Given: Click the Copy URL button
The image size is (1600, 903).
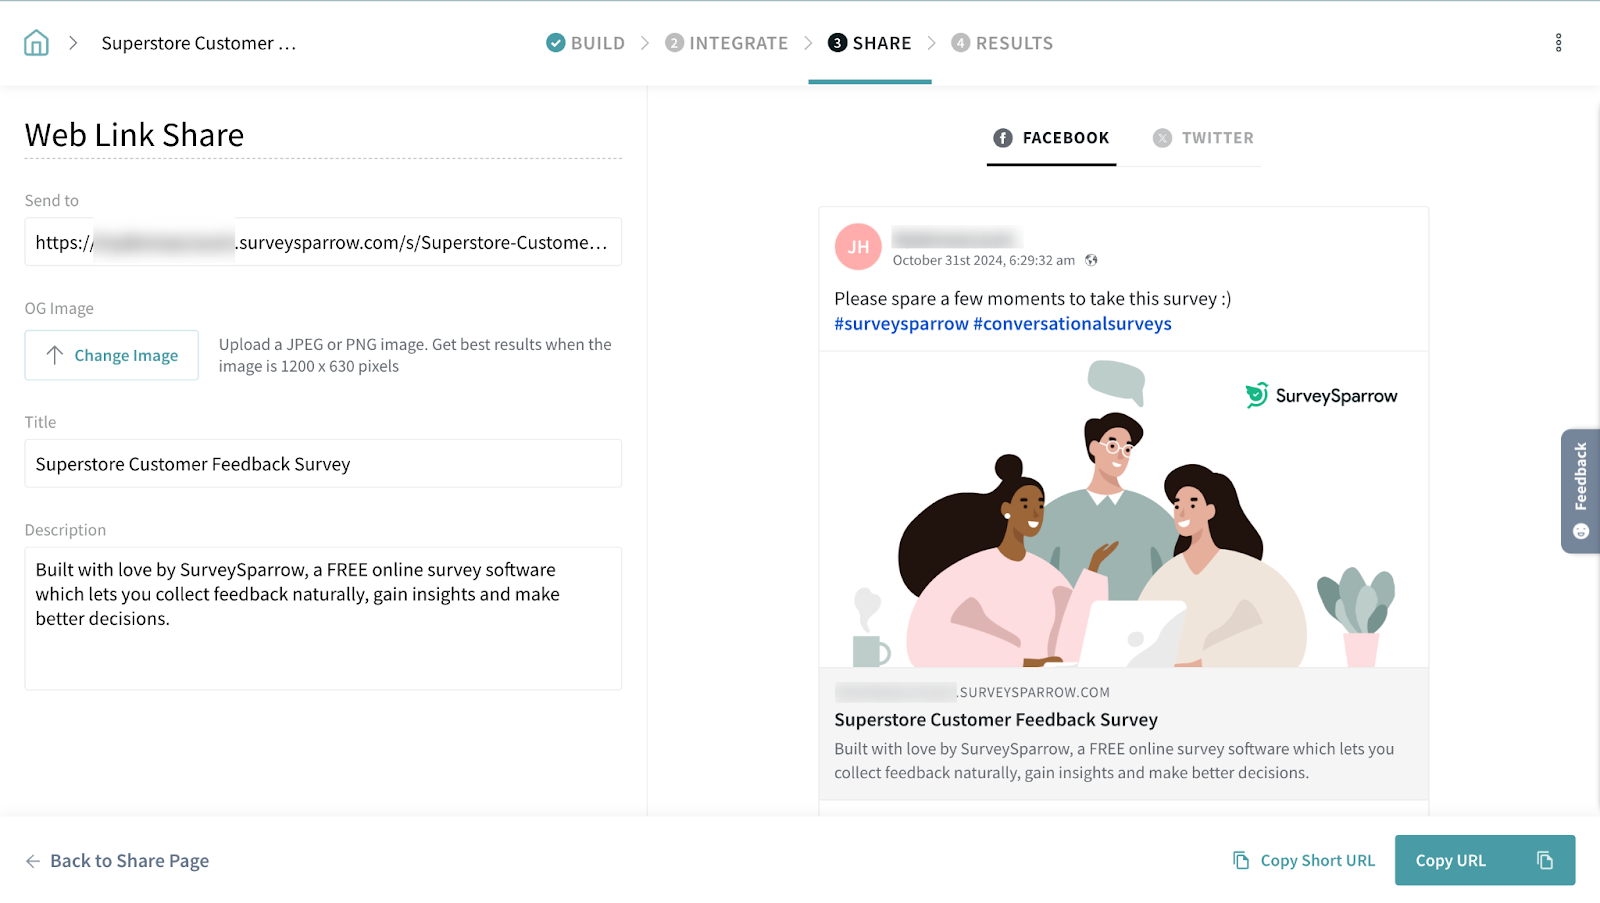Looking at the screenshot, I should (1451, 860).
